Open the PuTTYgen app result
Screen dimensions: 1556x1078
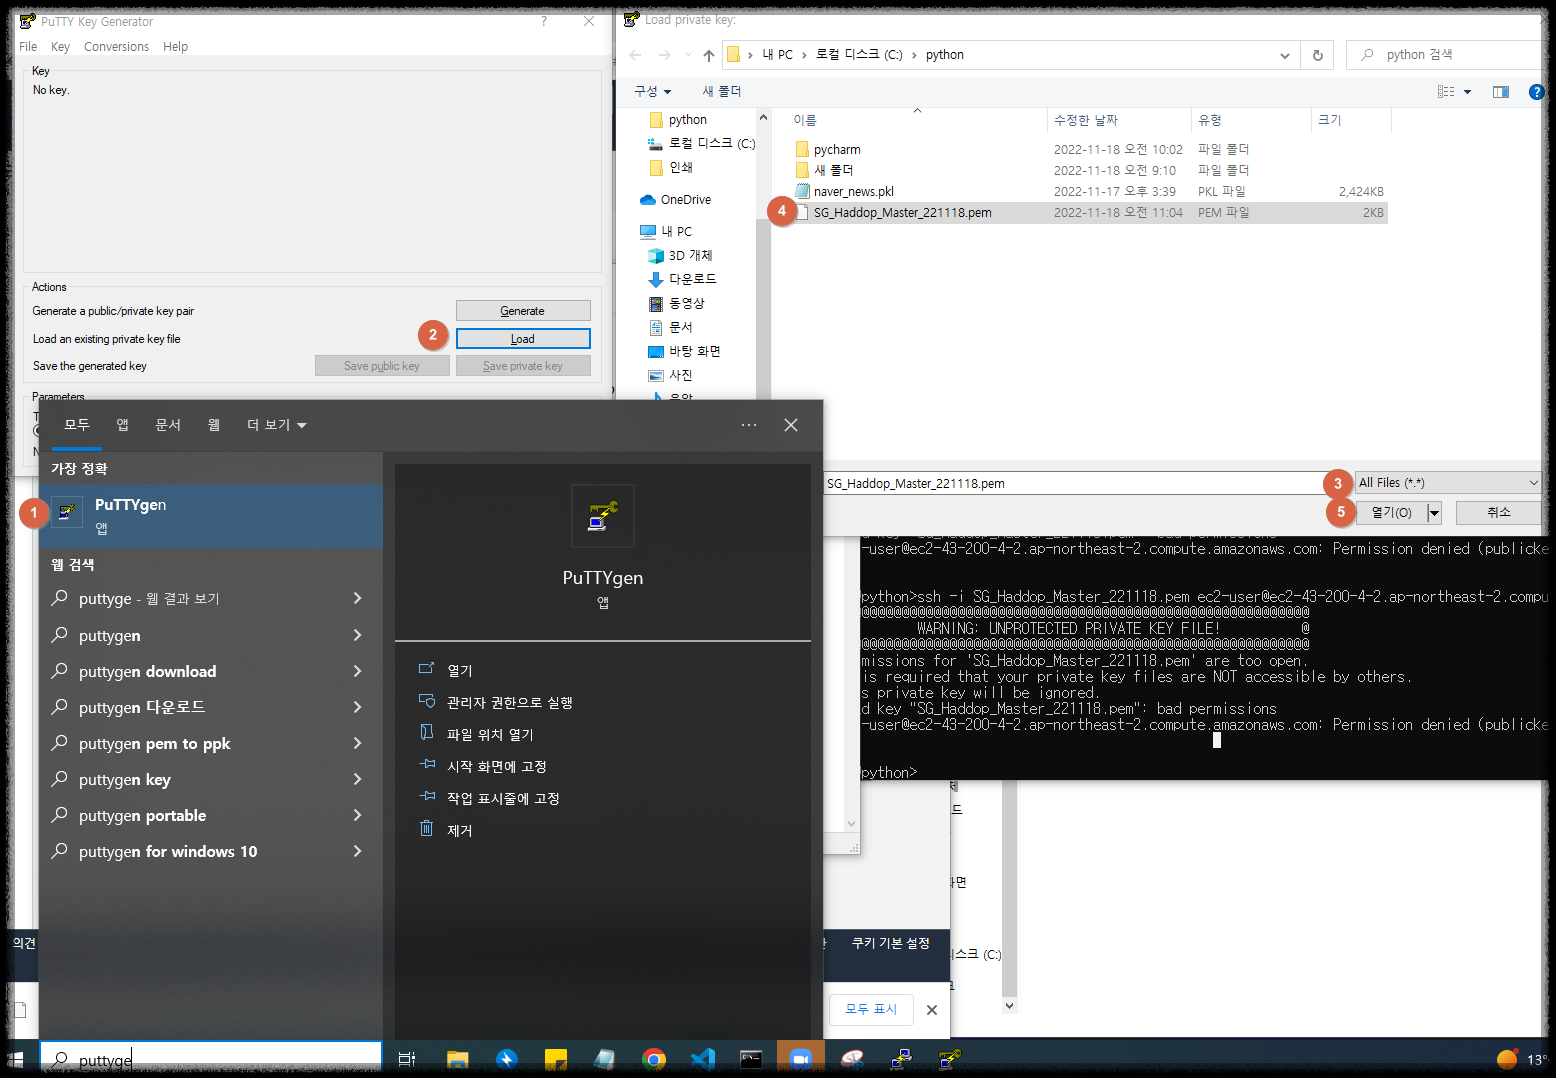(x=211, y=515)
